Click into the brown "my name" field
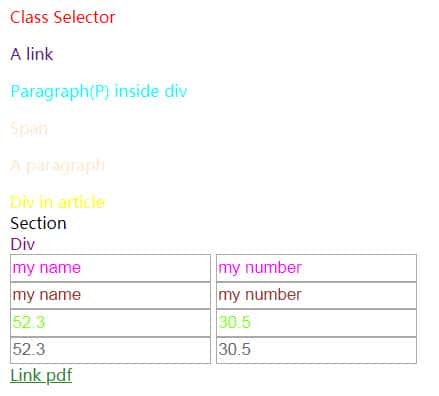This screenshot has height=396, width=439. click(x=110, y=295)
